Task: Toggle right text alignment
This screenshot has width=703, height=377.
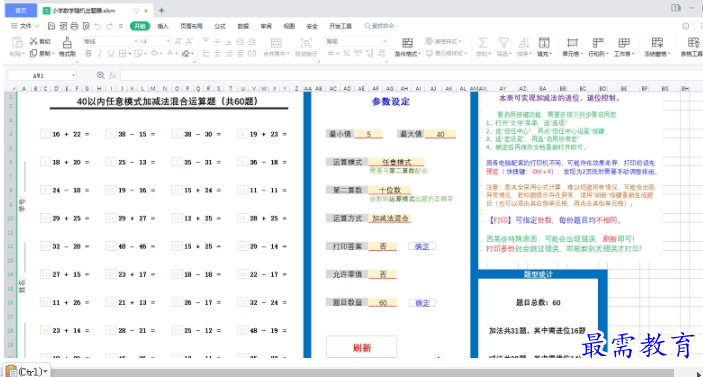Action: click(229, 53)
